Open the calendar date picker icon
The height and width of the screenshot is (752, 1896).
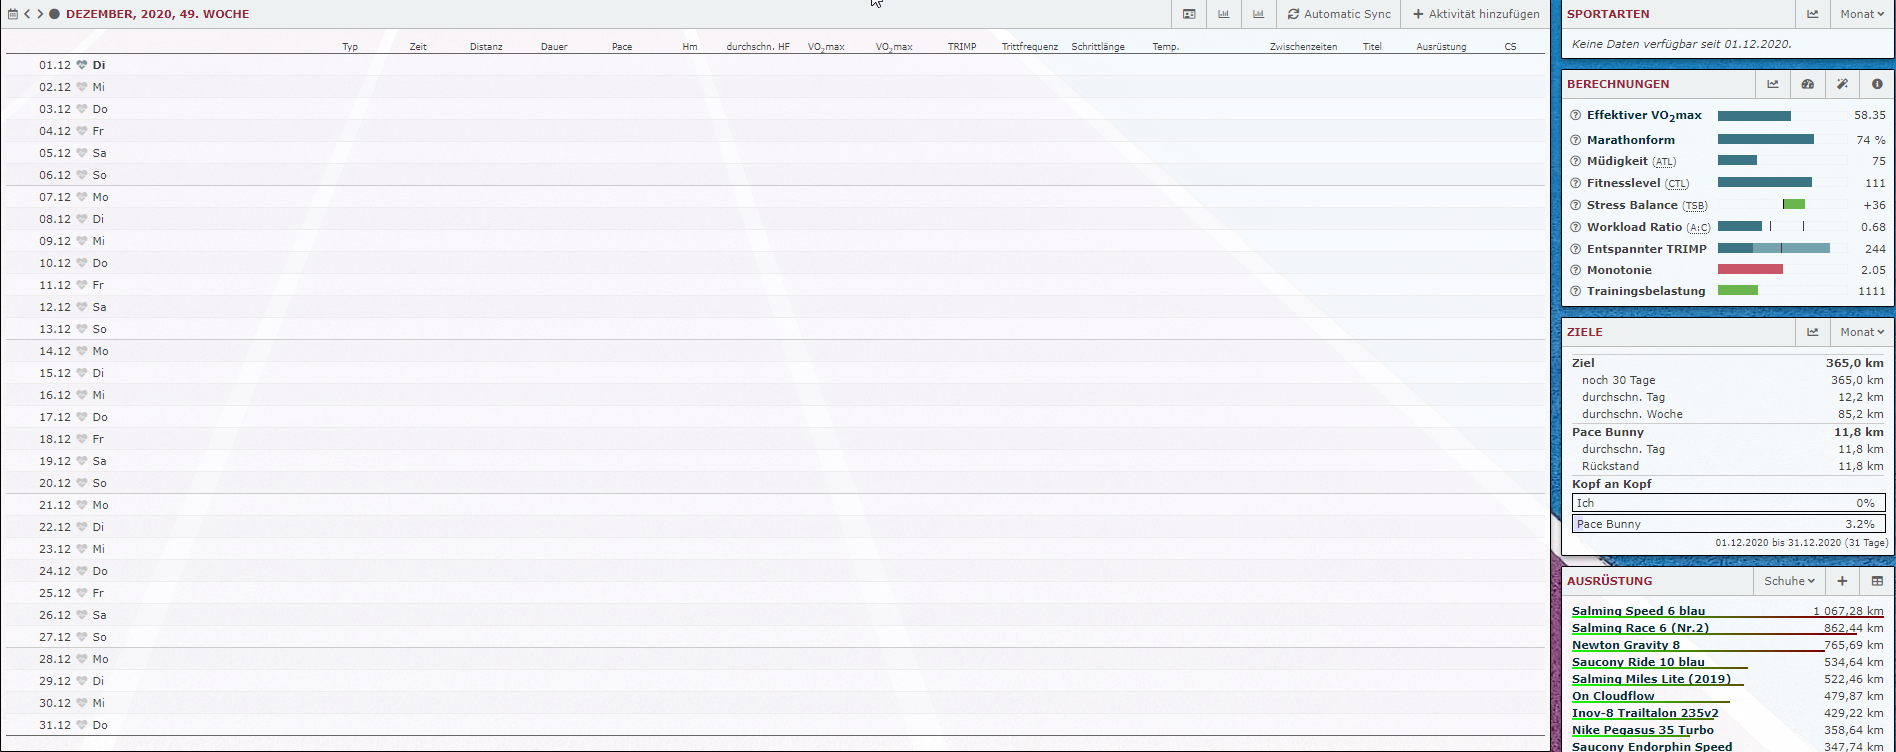13,14
